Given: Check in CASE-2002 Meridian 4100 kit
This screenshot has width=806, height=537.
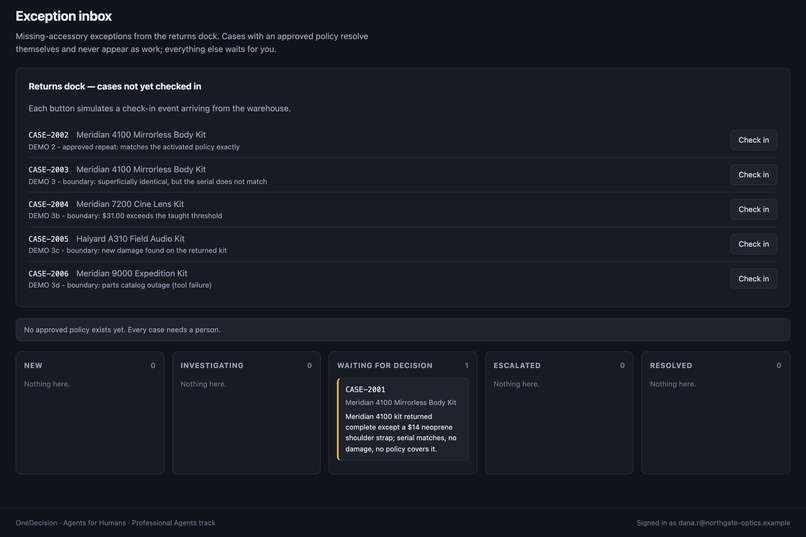Looking at the screenshot, I should coord(754,140).
